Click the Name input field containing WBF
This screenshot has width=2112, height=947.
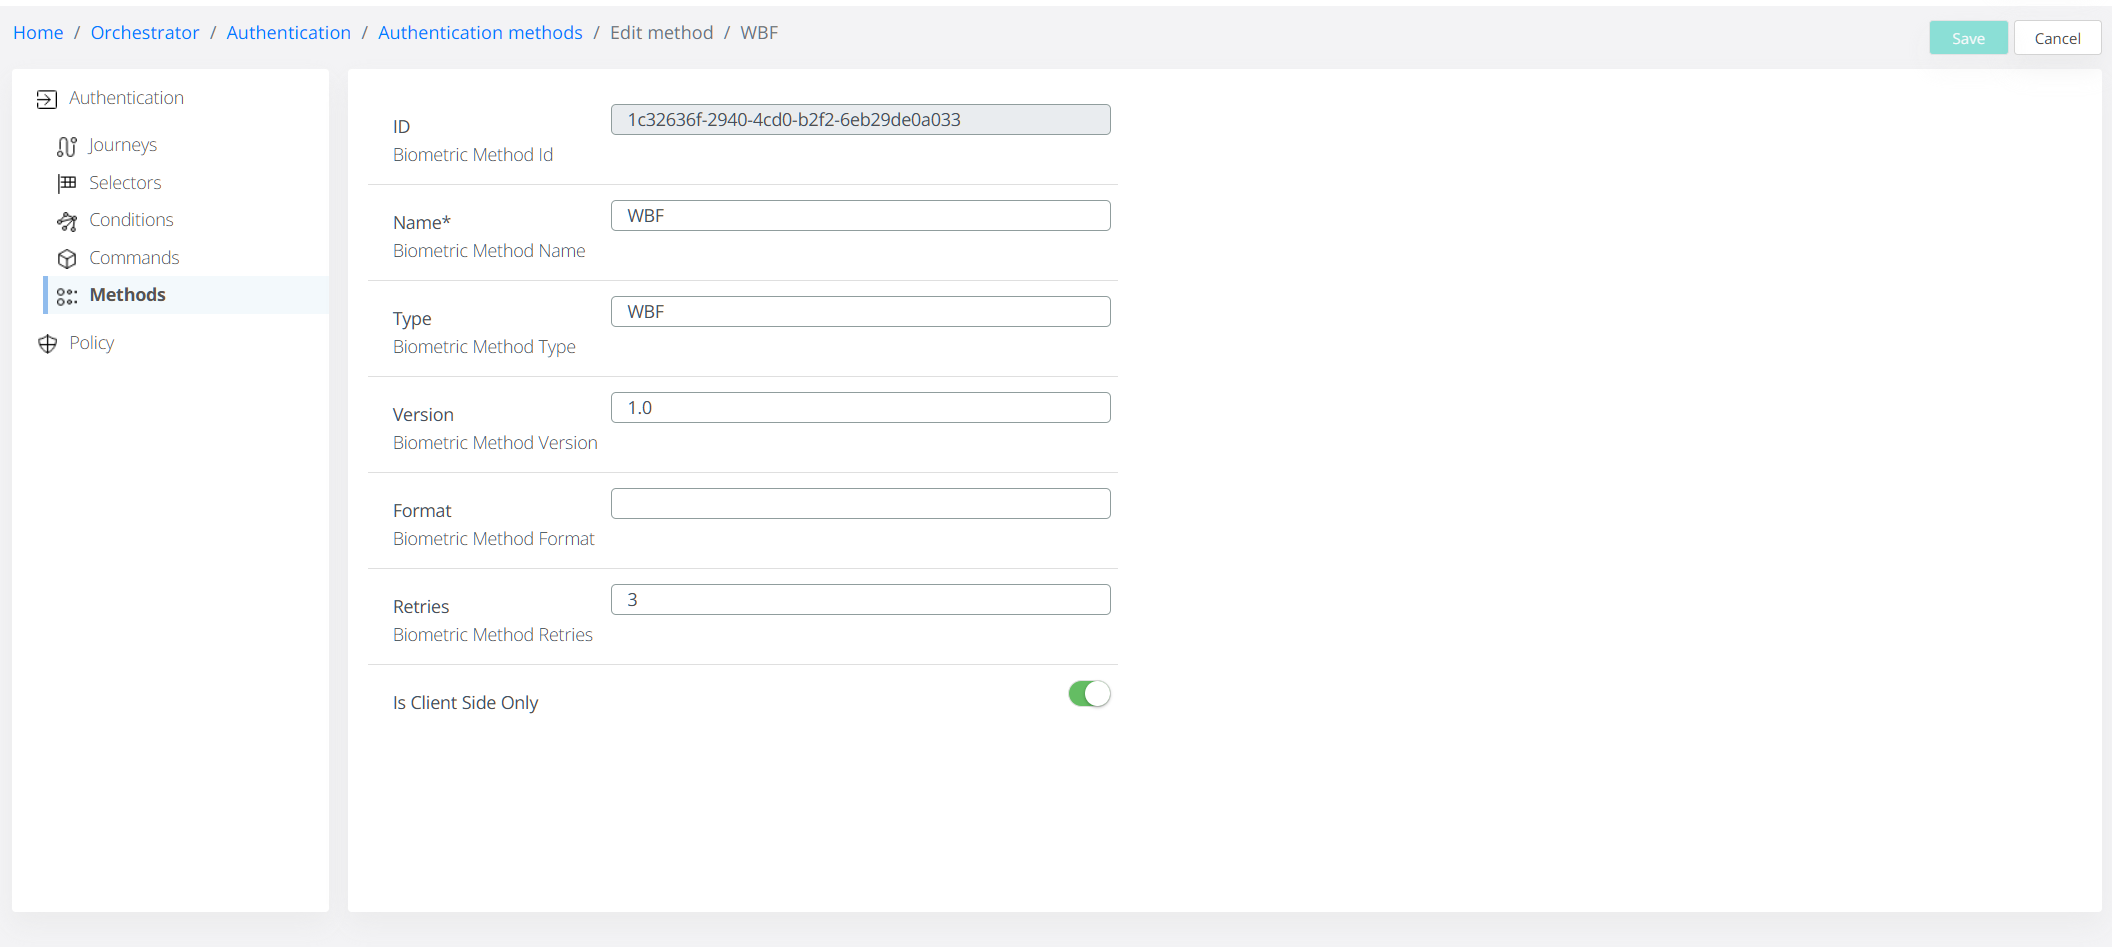click(860, 216)
